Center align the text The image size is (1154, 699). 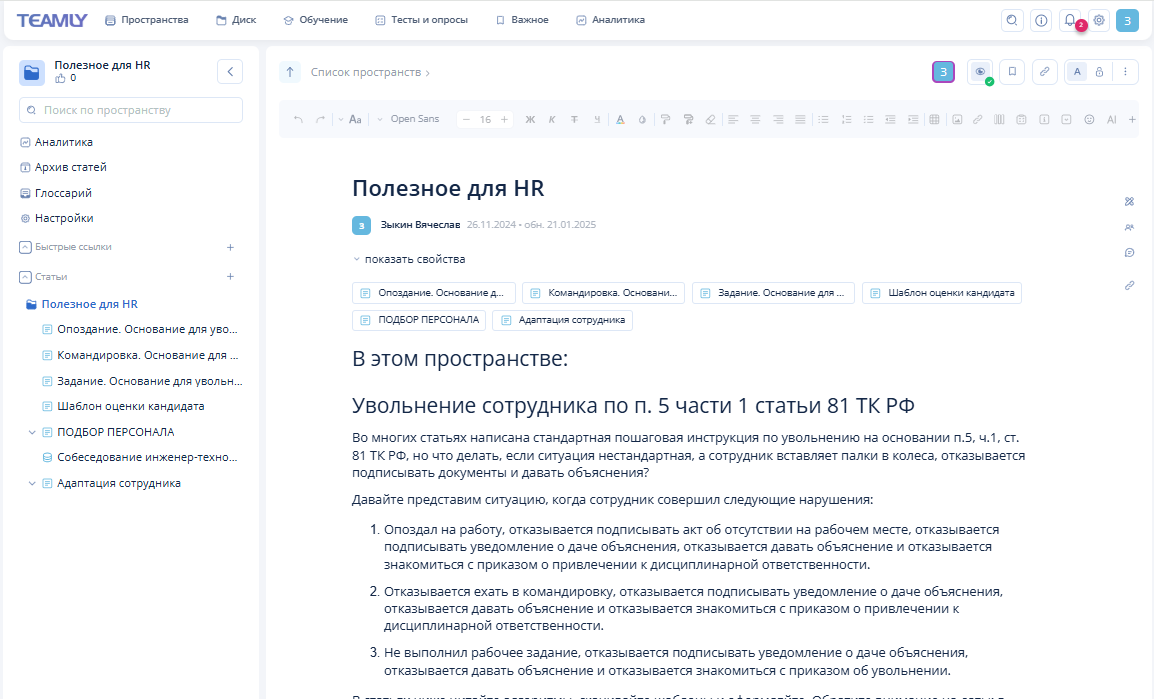[x=755, y=119]
